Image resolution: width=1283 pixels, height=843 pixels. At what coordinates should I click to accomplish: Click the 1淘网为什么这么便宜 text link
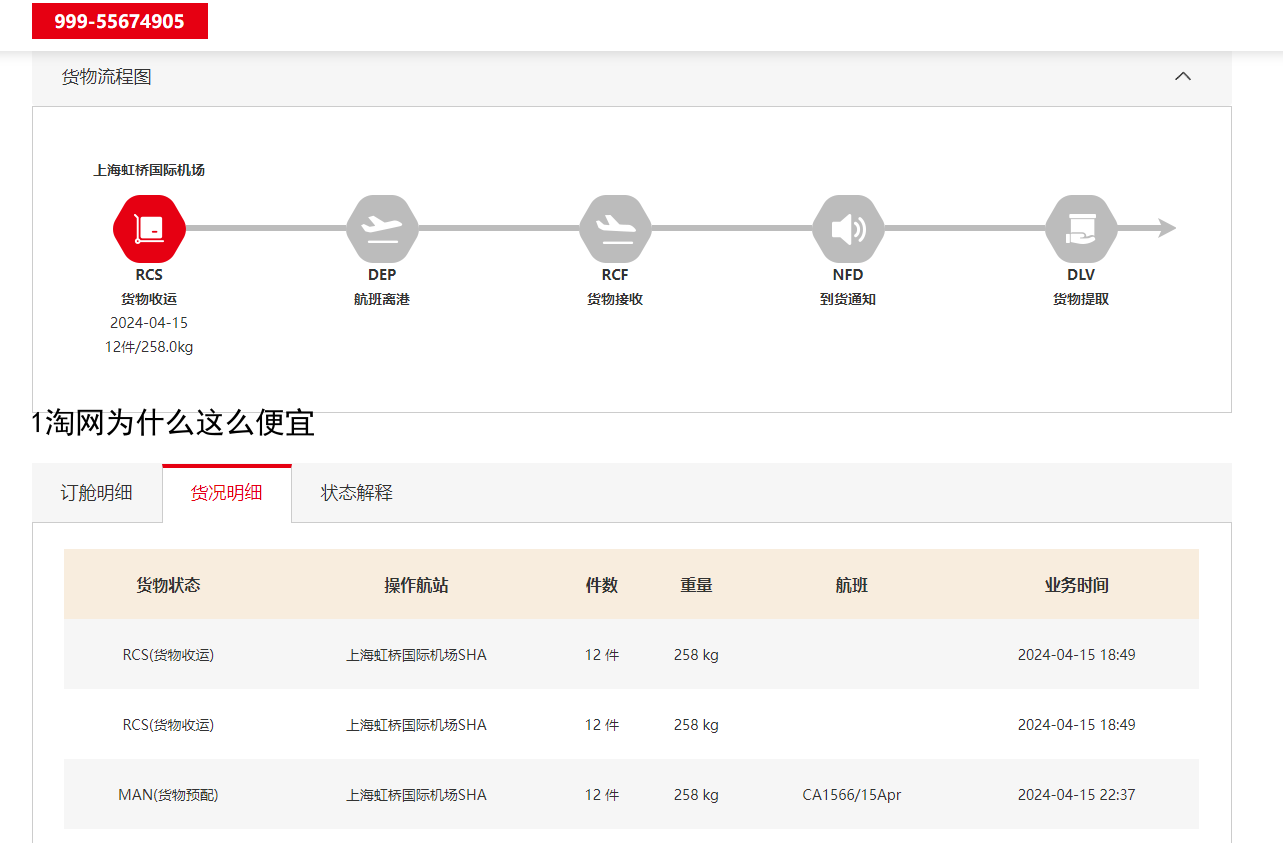click(174, 424)
